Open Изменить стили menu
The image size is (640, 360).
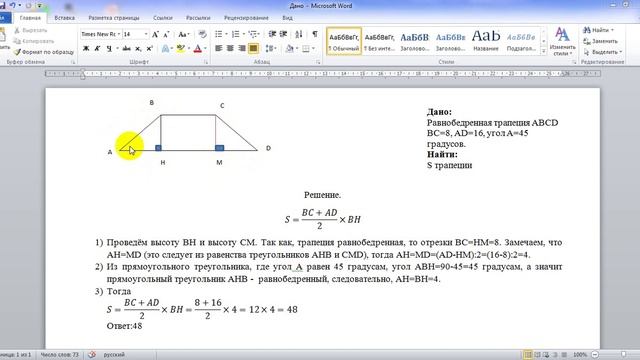click(x=562, y=42)
